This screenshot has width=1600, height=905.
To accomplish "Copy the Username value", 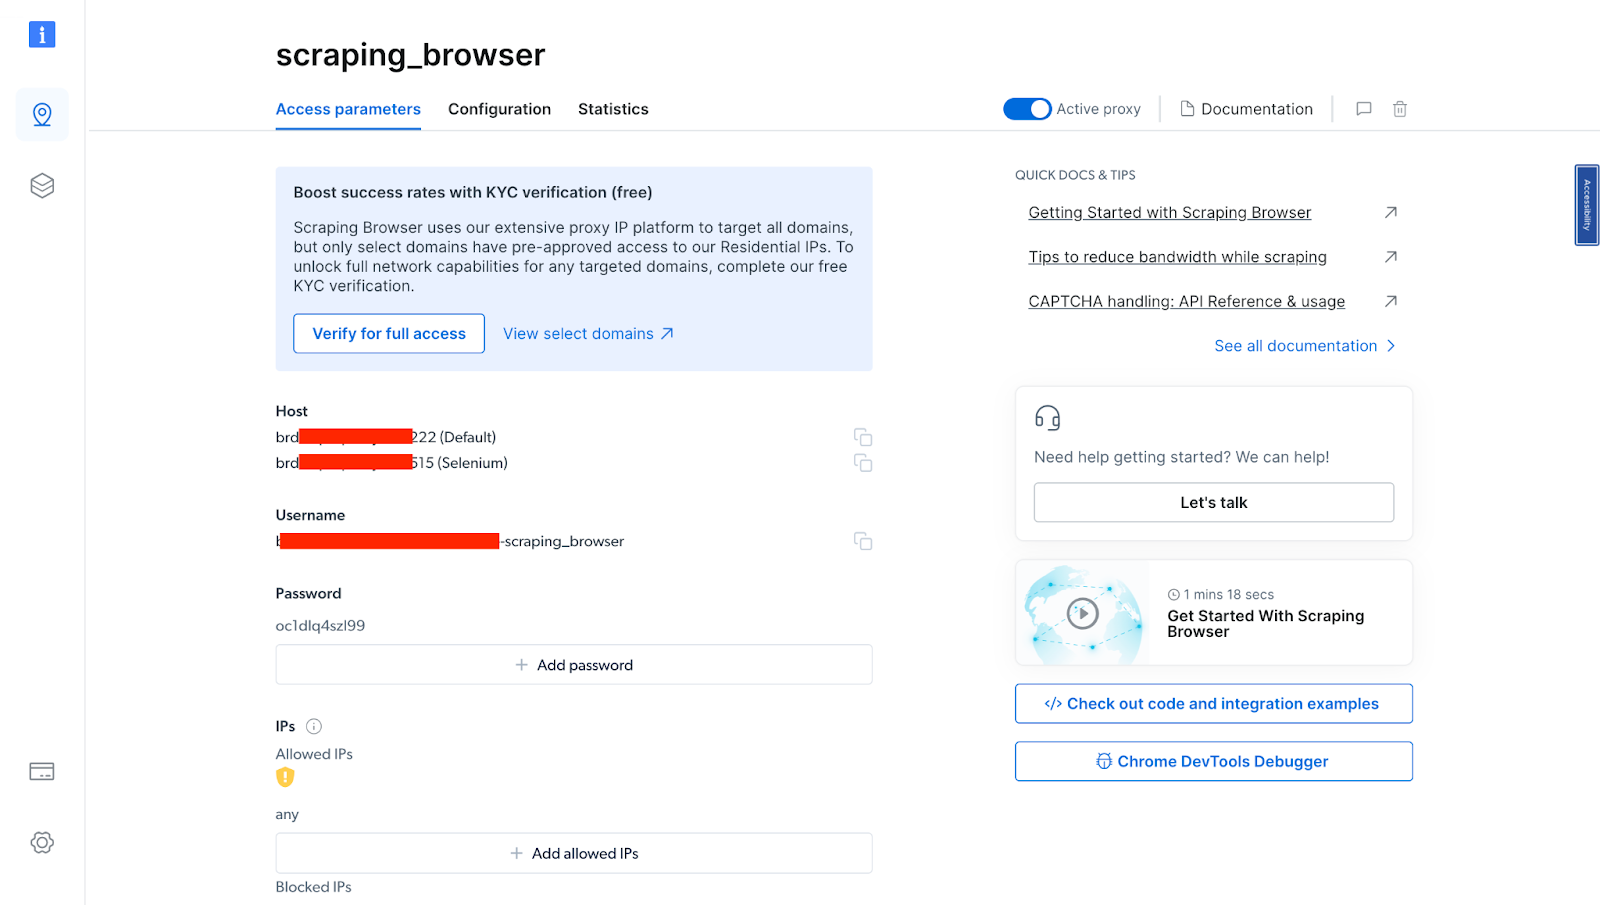I will 863,541.
